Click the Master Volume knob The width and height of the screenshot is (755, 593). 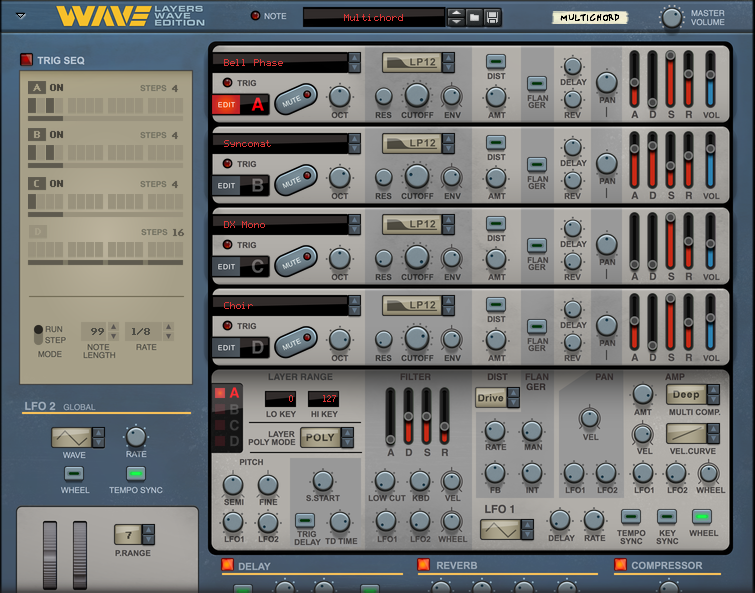pyautogui.click(x=672, y=17)
